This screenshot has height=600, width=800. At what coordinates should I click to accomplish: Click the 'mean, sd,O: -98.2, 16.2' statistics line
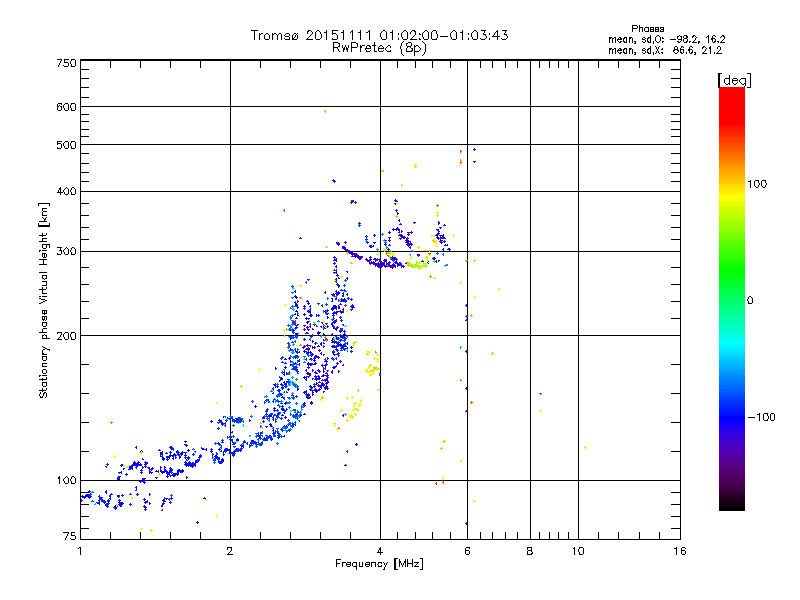pos(666,39)
